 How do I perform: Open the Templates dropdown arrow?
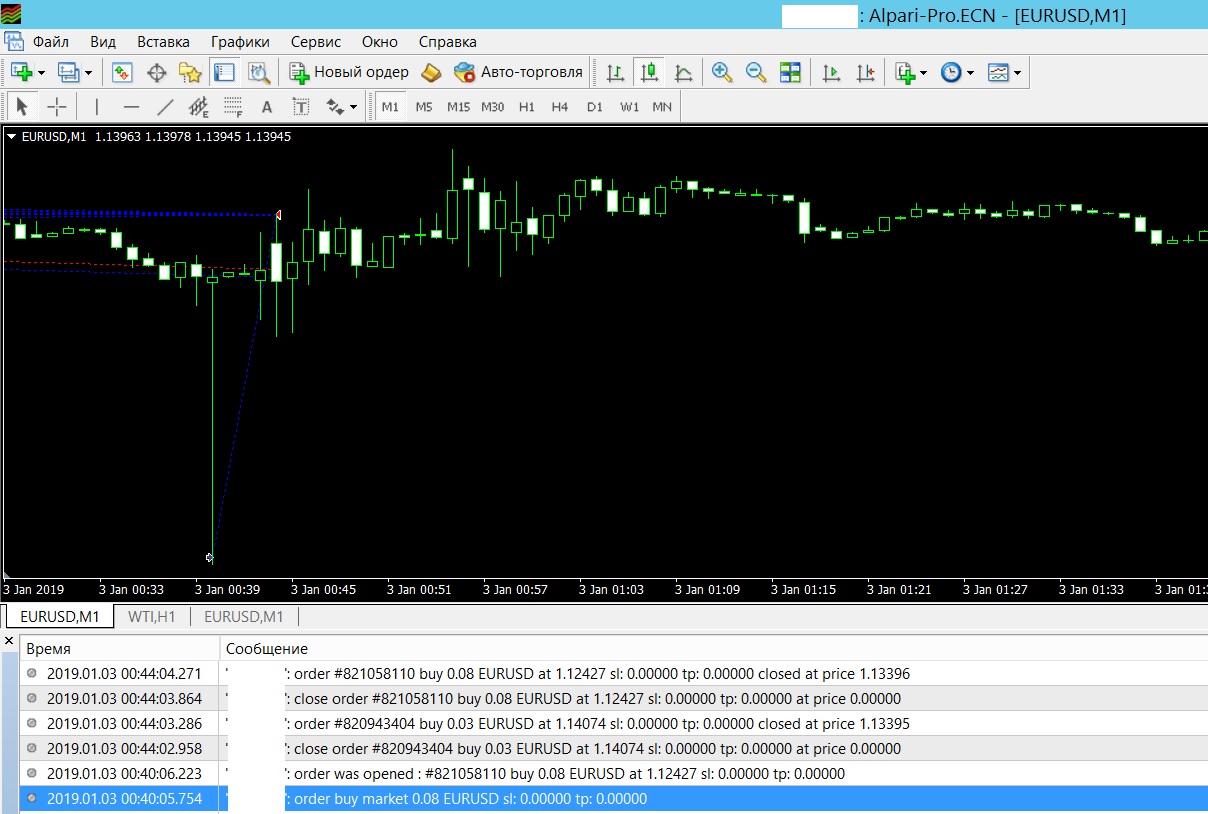coord(1017,73)
